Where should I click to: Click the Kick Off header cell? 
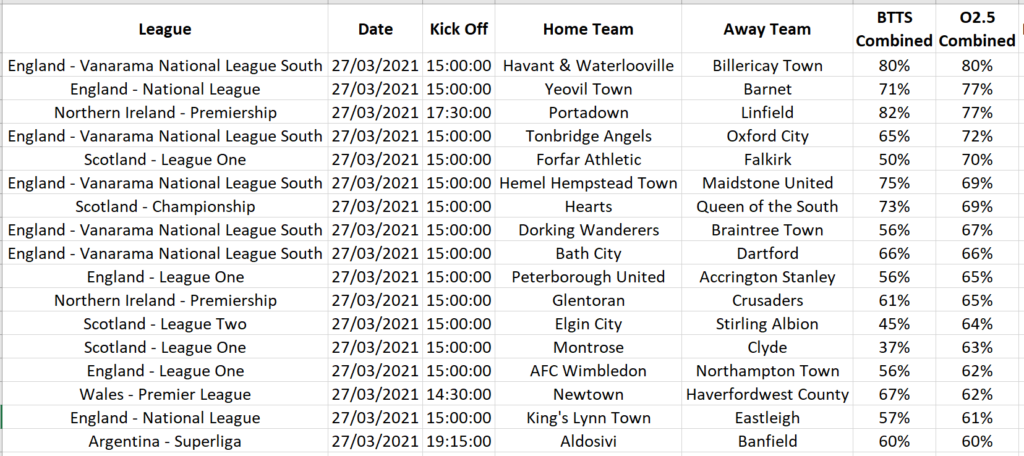click(x=459, y=29)
